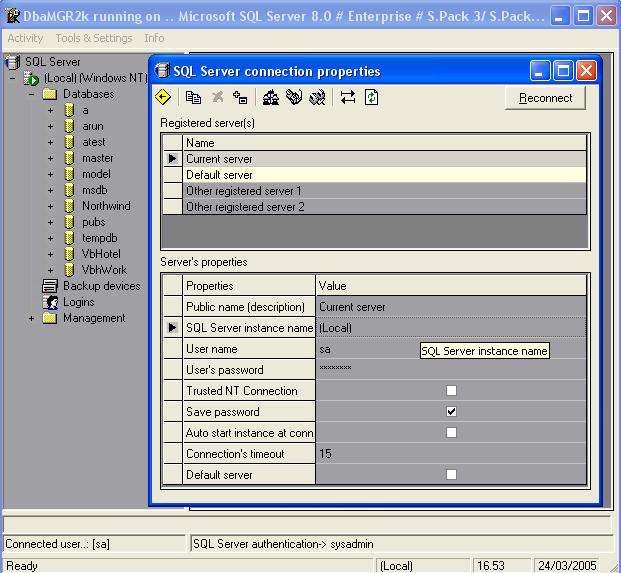Expand the Management folder node
621x573 pixels.
pos(32,318)
